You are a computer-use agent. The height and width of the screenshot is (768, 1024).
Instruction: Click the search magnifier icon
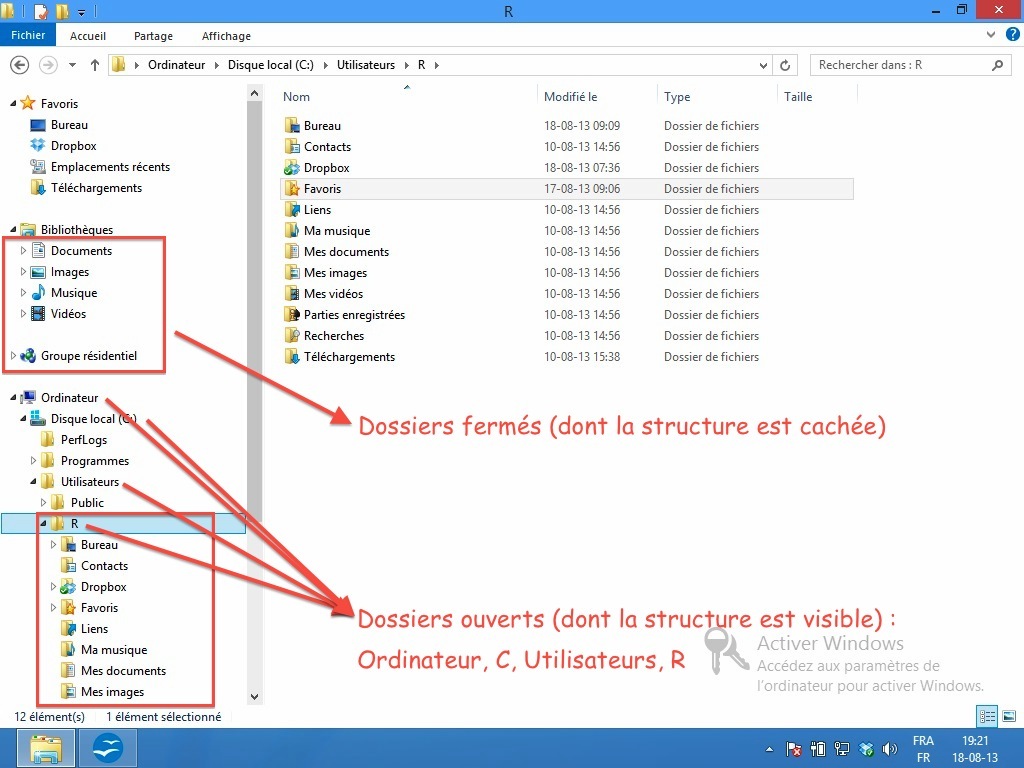(997, 65)
